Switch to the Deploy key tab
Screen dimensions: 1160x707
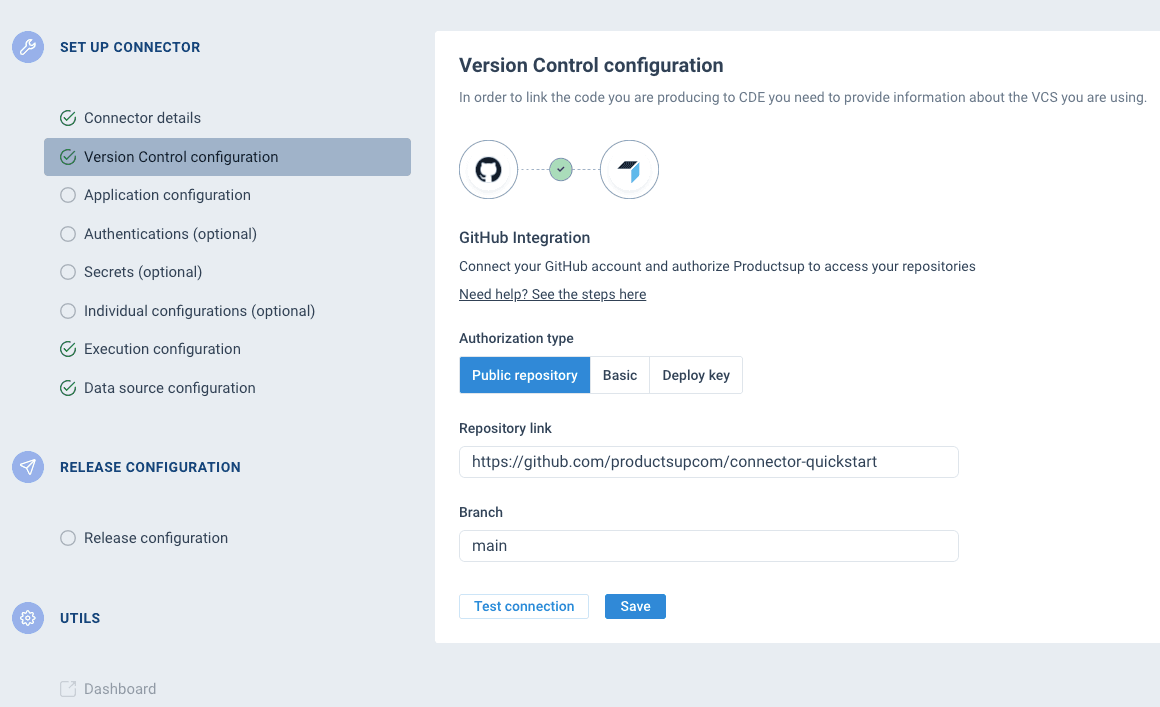695,374
